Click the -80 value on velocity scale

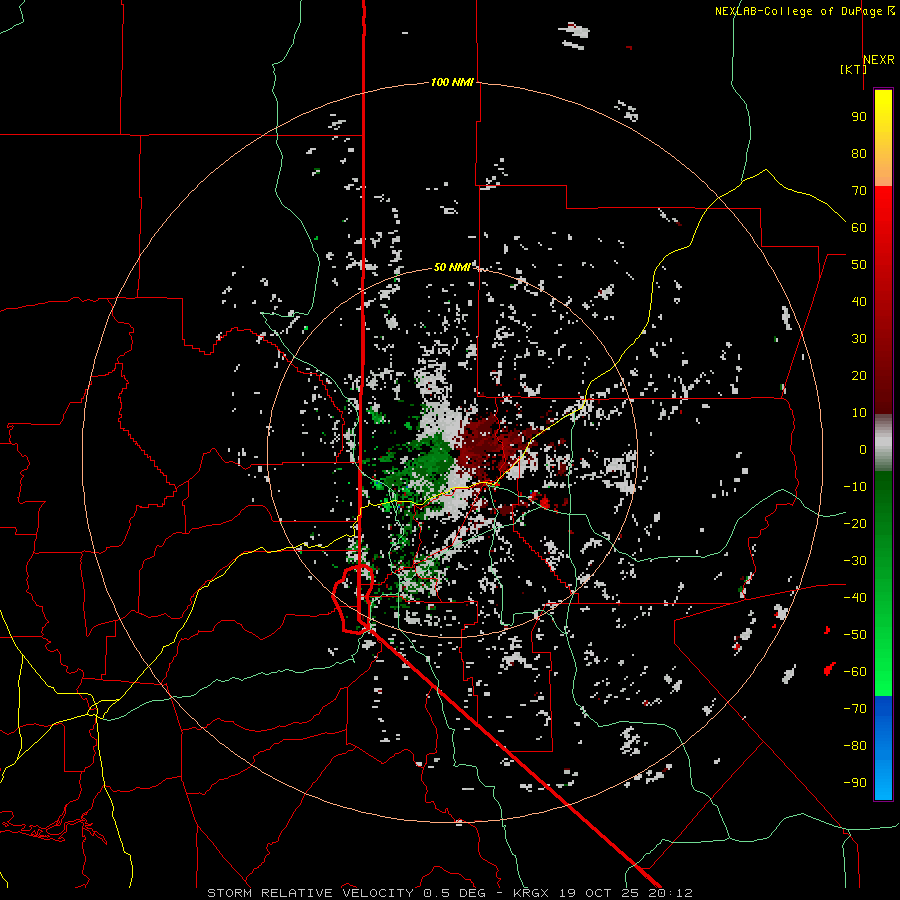coord(855,746)
